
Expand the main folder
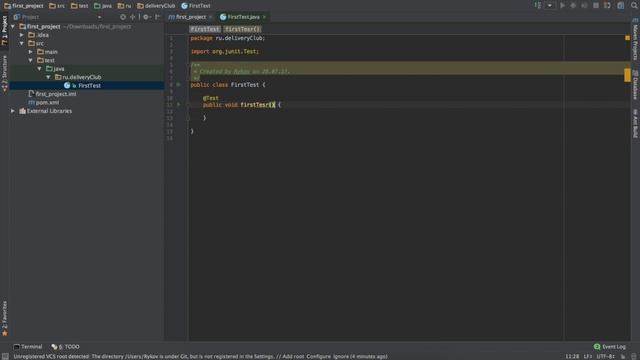[x=31, y=52]
